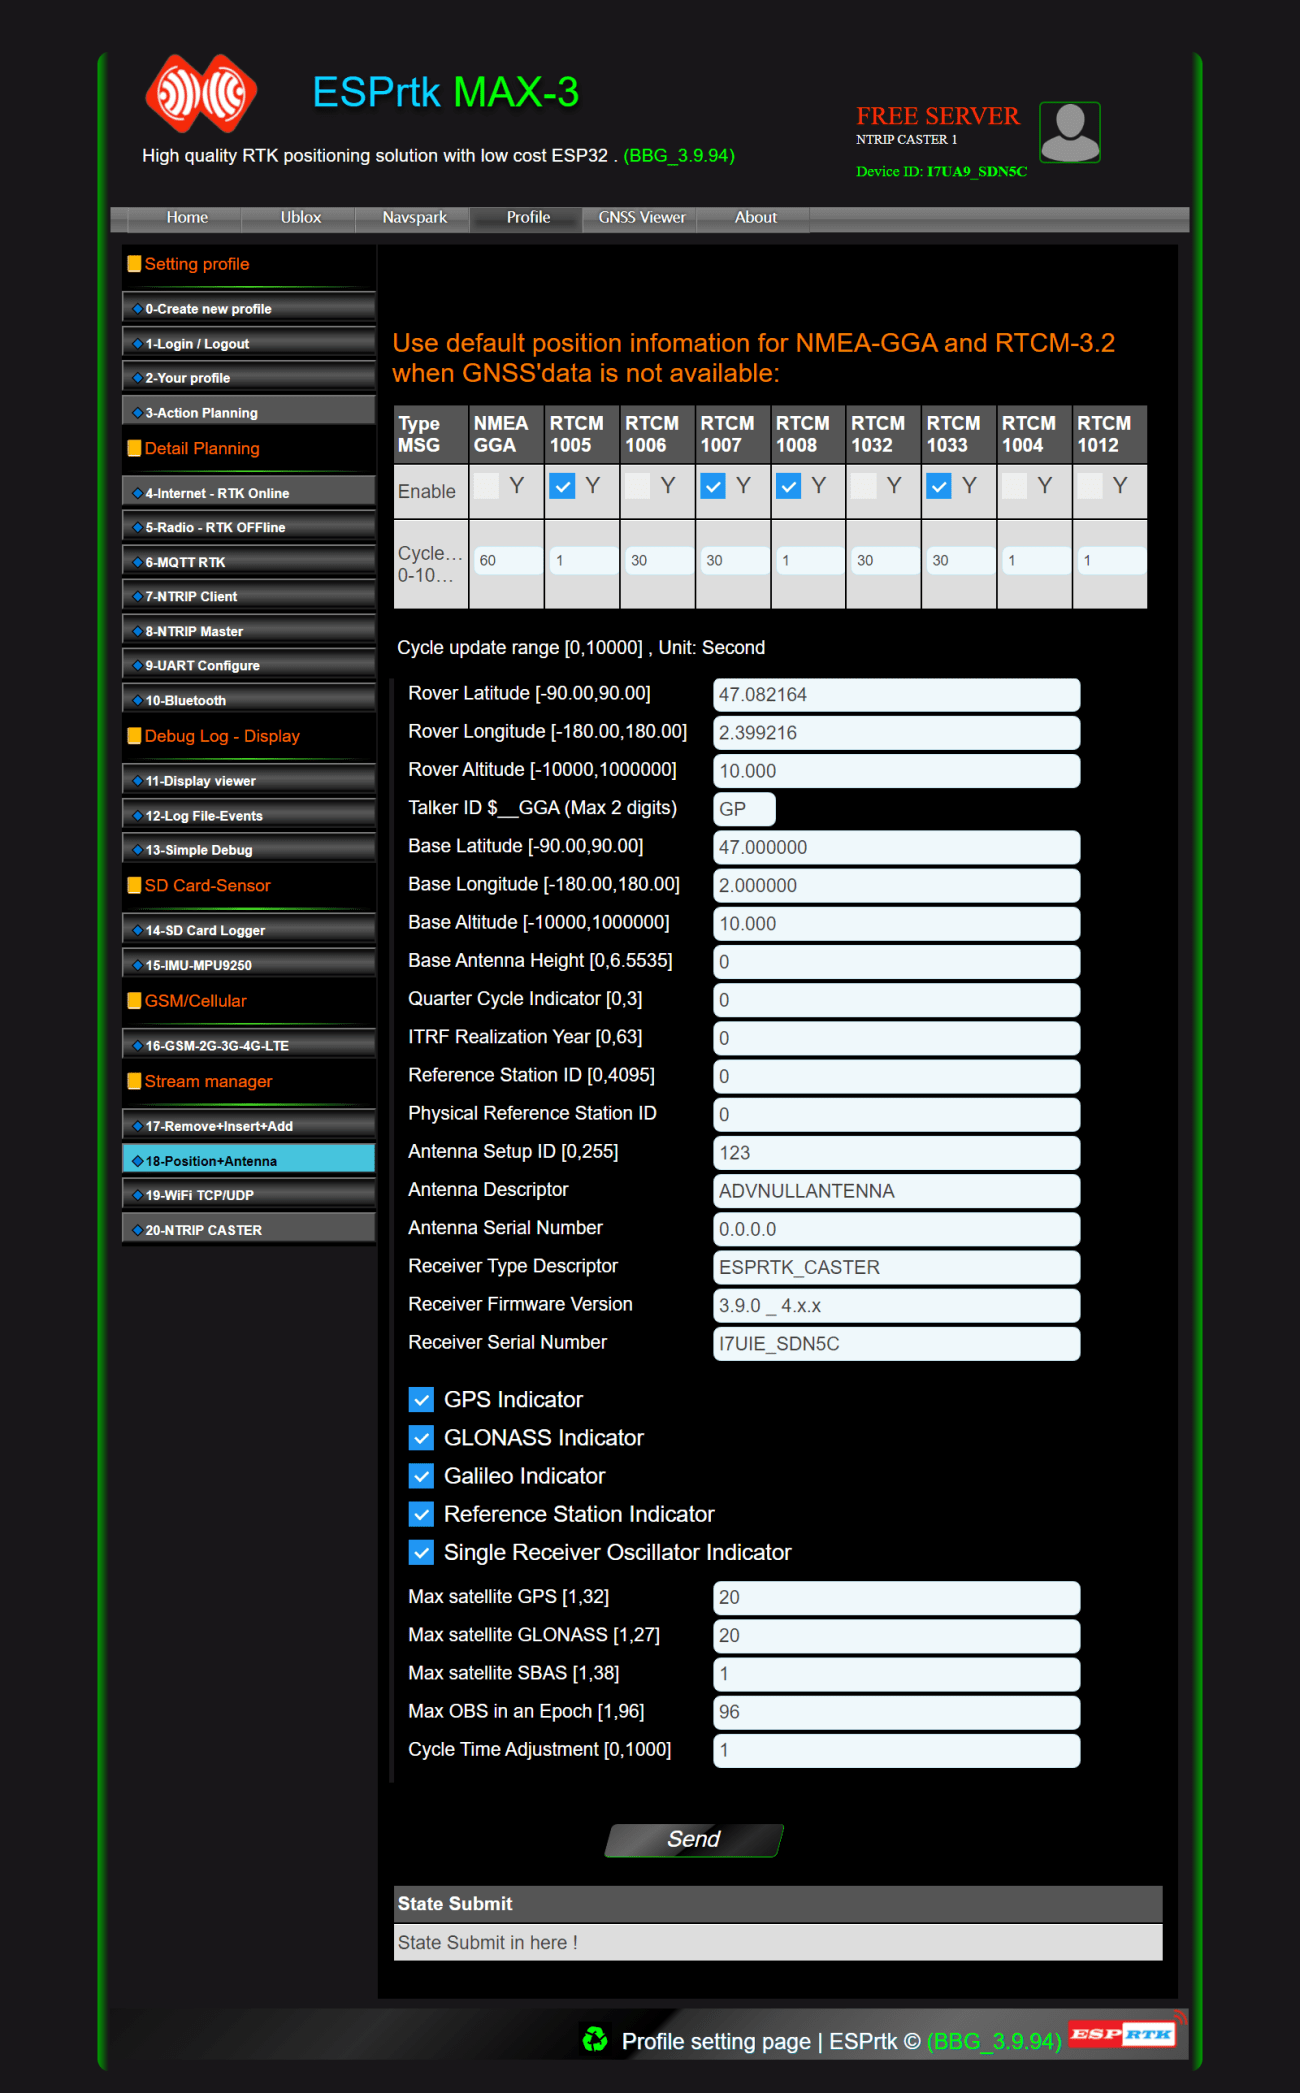Click the Rover Latitude input field
The image size is (1300, 2093).
click(896, 695)
